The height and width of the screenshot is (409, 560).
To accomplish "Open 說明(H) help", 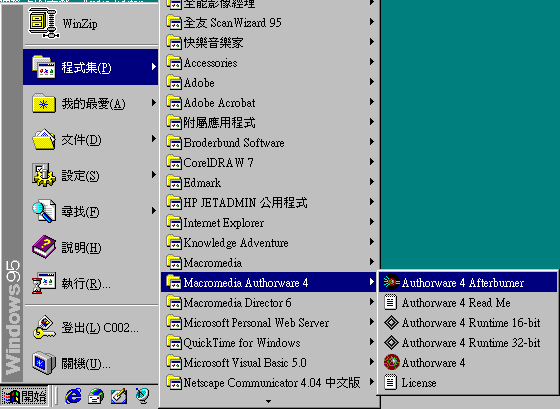I will pyautogui.click(x=91, y=247).
